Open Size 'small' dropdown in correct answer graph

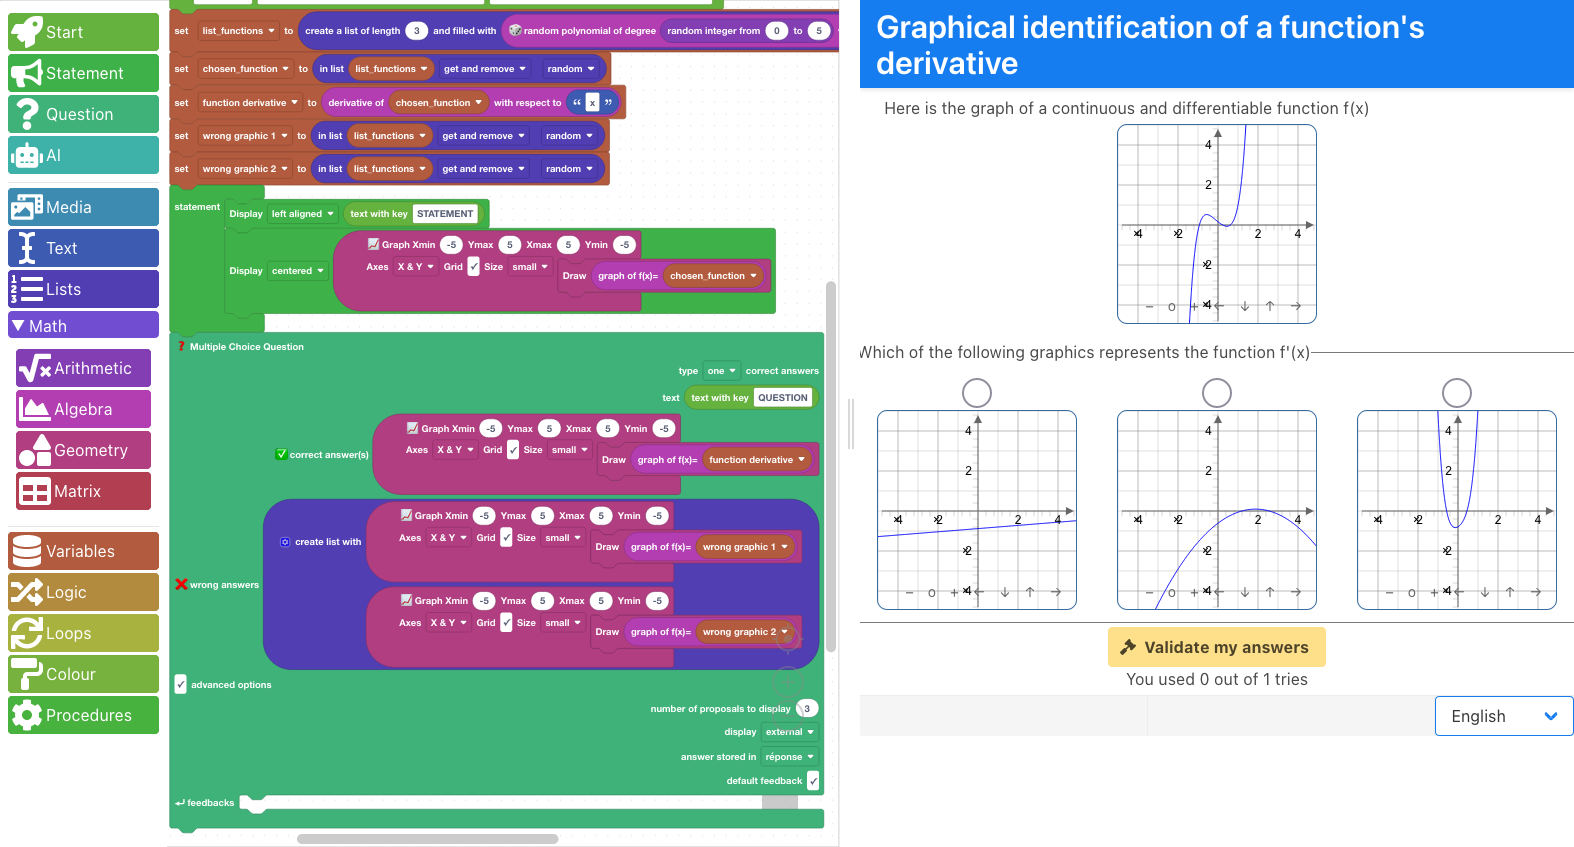(x=570, y=450)
